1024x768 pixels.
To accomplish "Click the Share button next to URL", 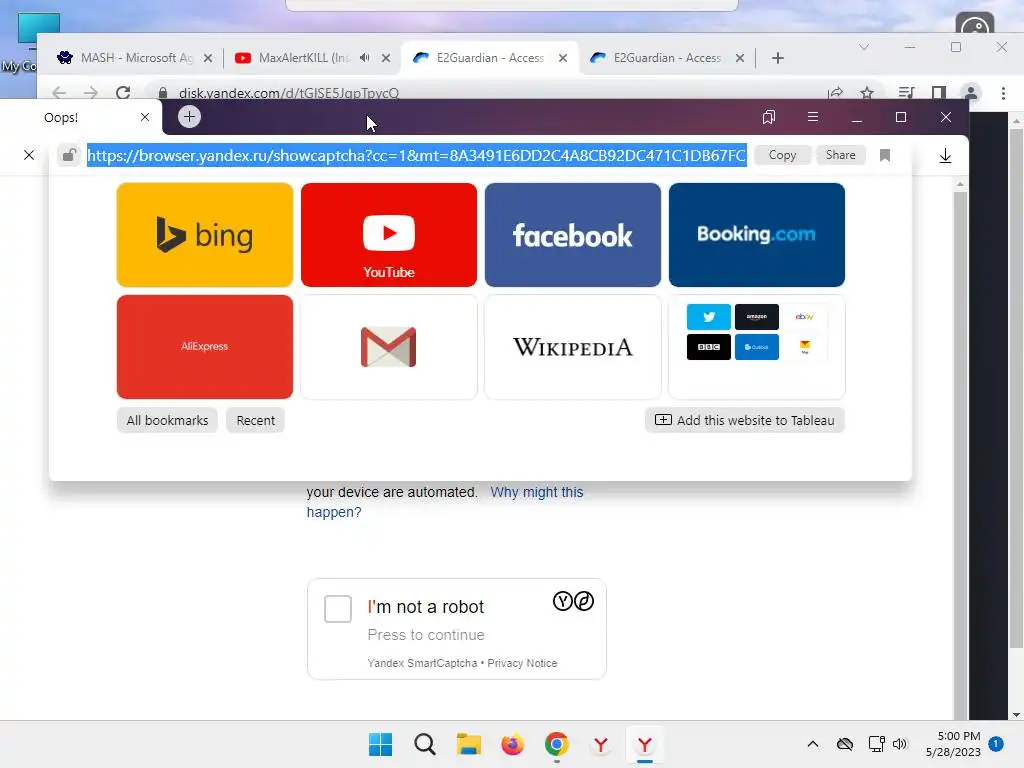I will click(x=840, y=155).
